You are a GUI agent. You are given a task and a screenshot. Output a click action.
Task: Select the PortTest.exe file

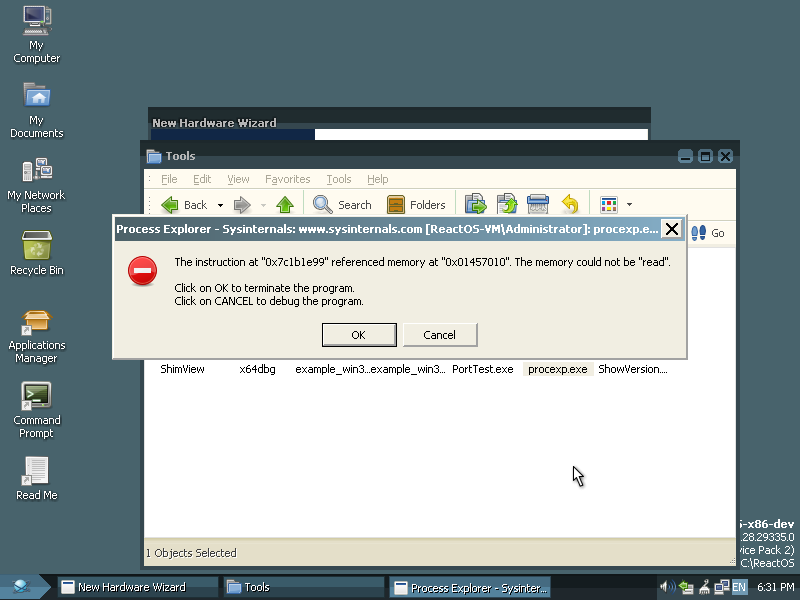[x=483, y=369]
